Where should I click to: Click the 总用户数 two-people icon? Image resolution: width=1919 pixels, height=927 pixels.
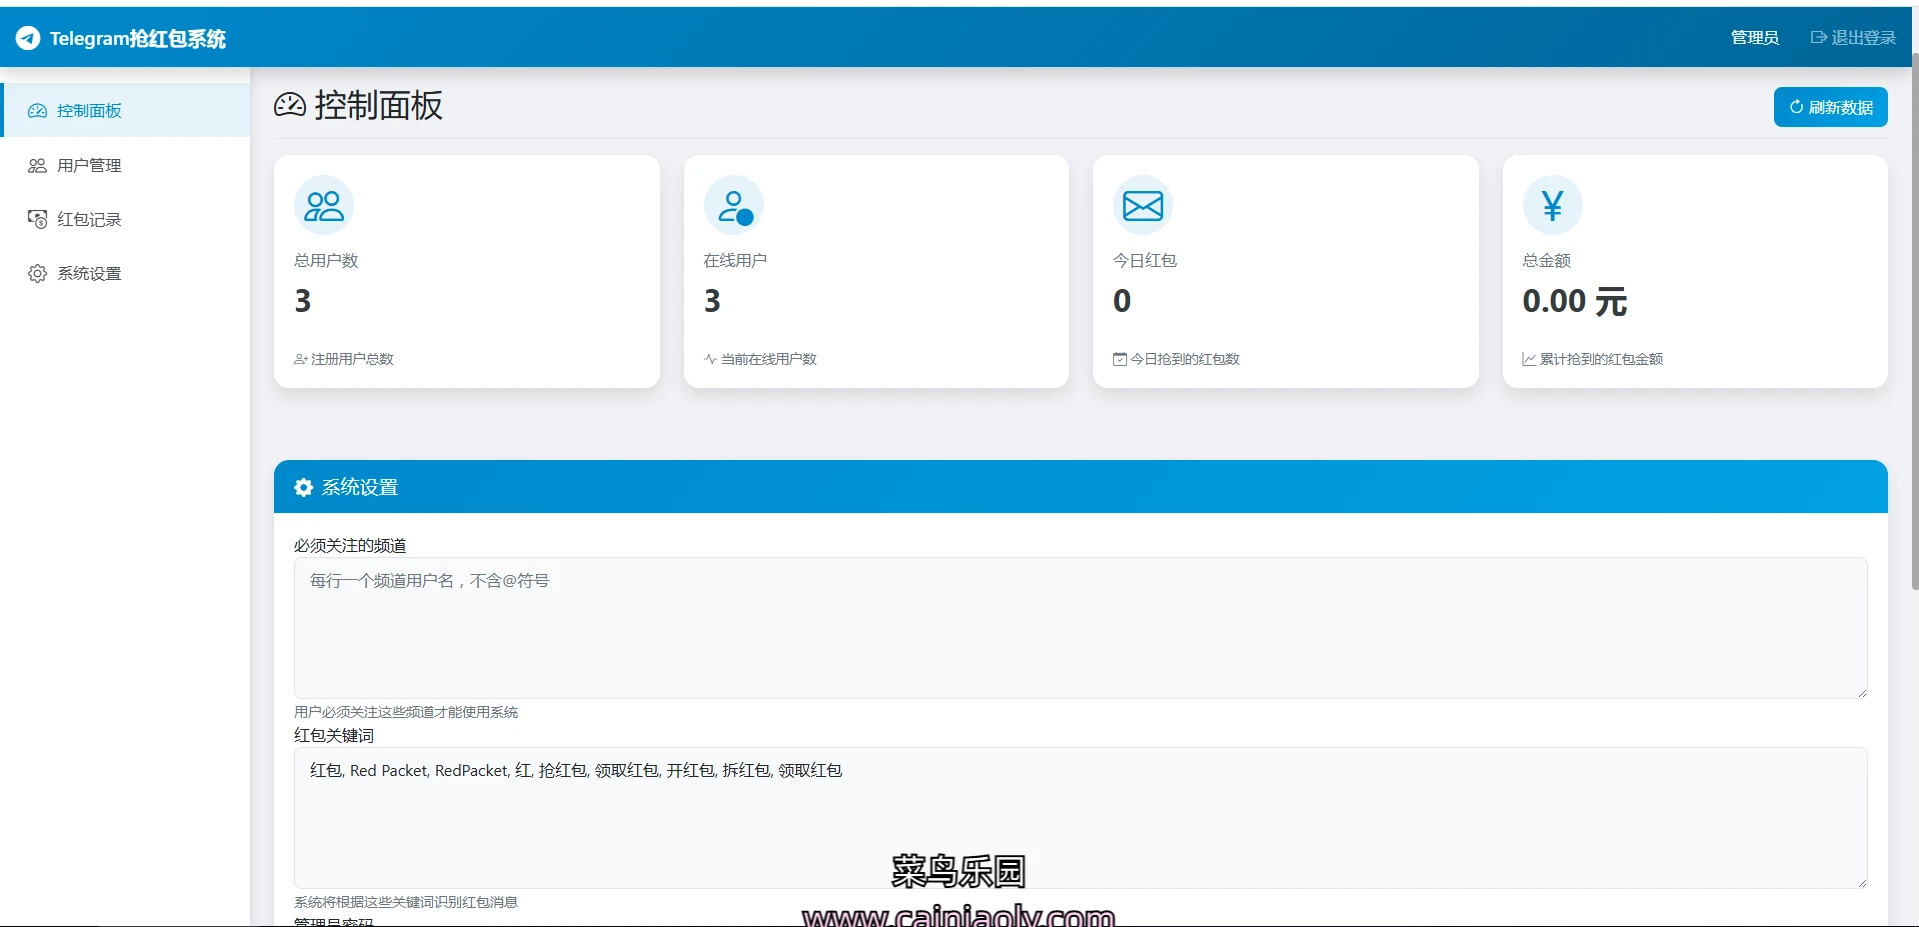[x=324, y=206]
